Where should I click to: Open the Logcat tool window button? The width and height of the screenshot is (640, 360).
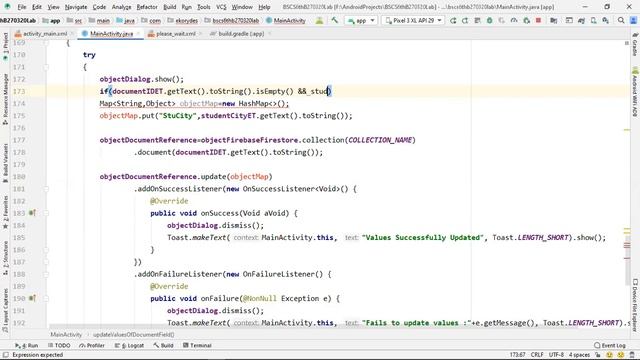click(x=129, y=345)
